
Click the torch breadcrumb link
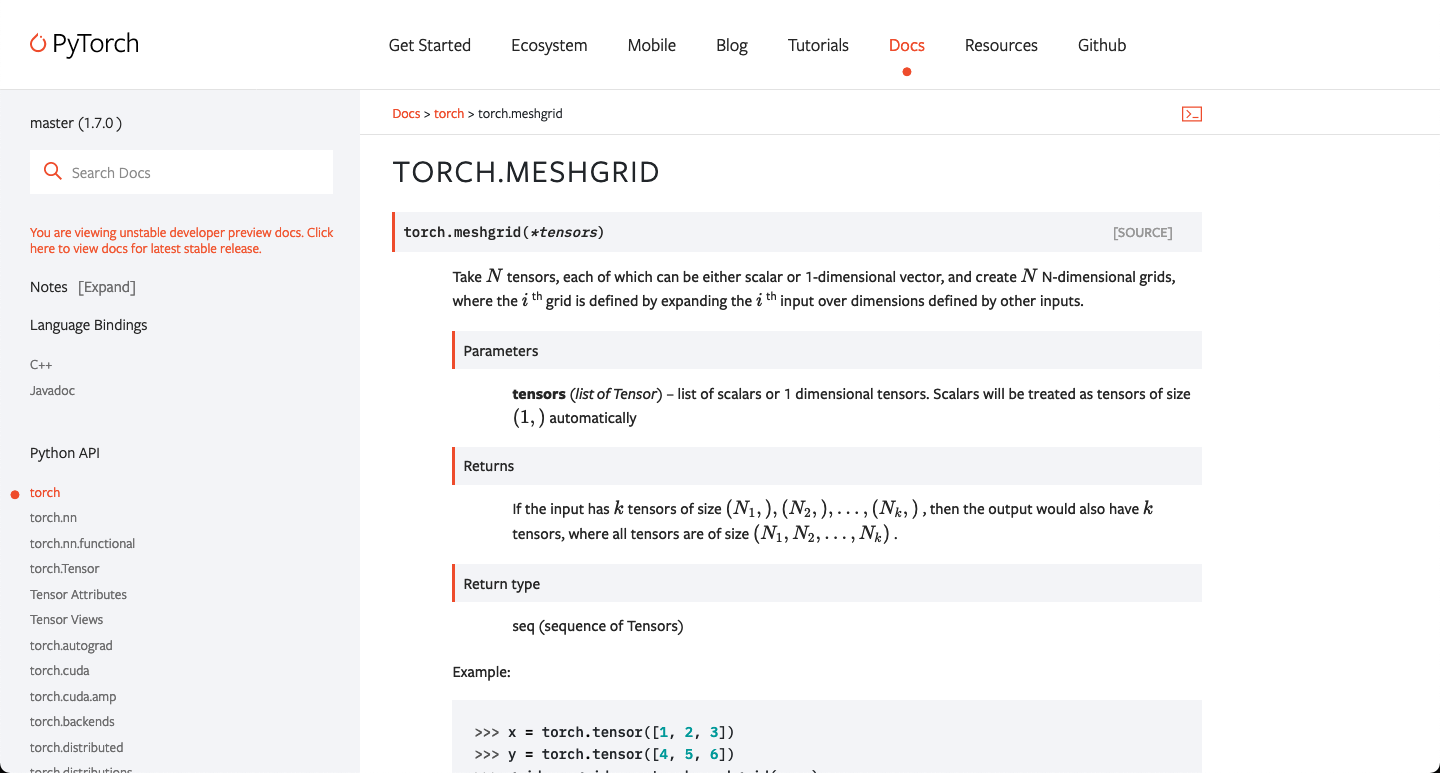[x=449, y=114]
